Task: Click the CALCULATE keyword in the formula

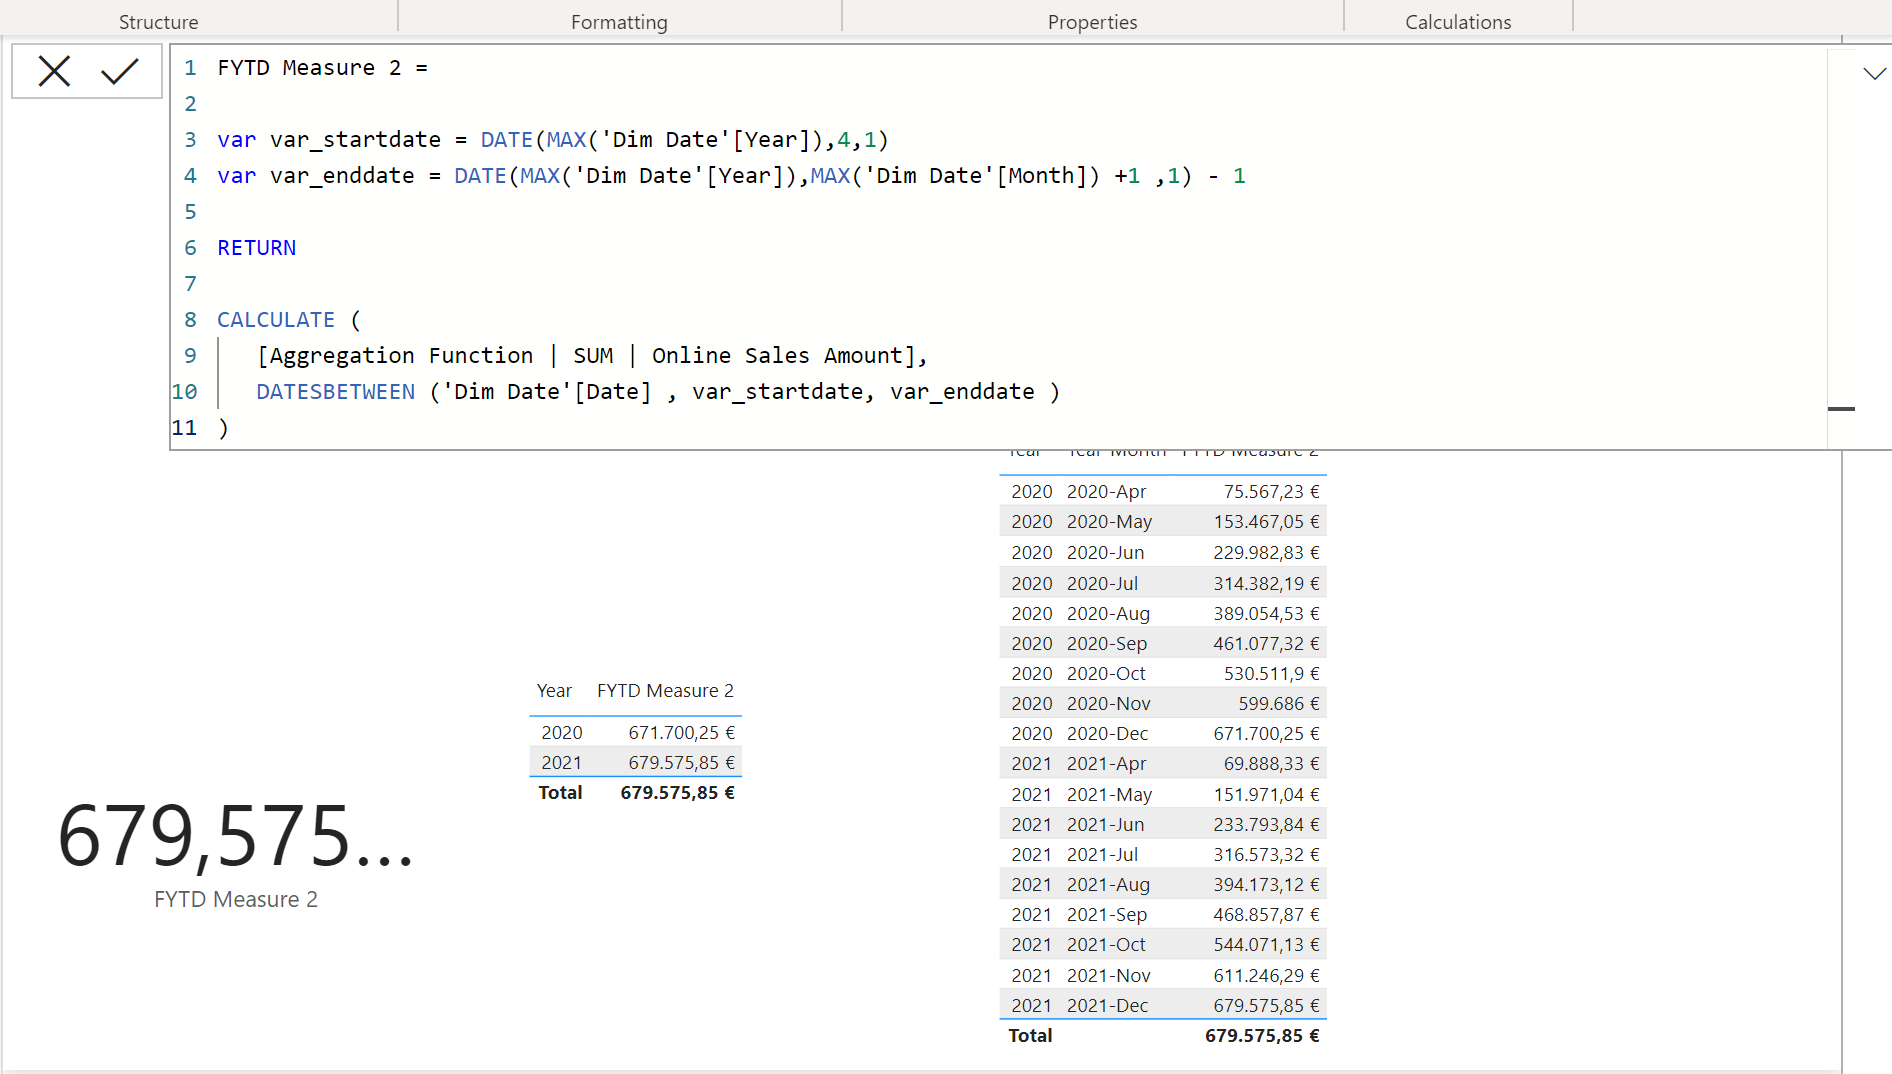Action: point(276,320)
